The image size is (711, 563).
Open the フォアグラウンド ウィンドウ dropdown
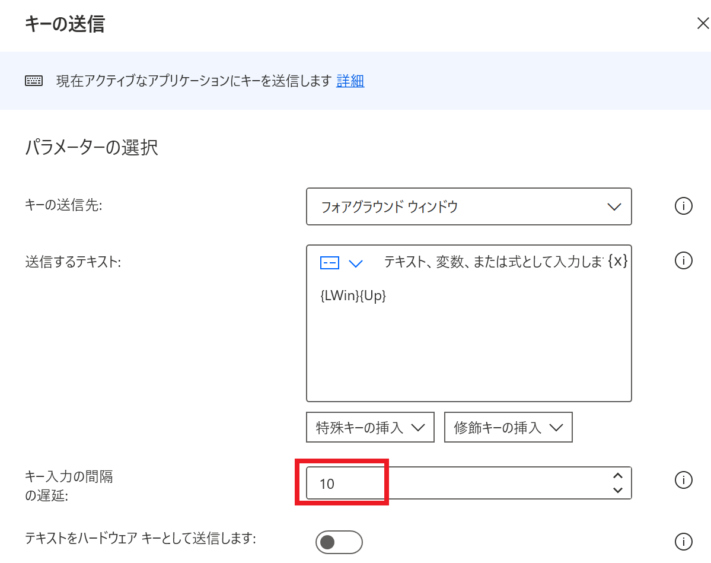pyautogui.click(x=469, y=207)
